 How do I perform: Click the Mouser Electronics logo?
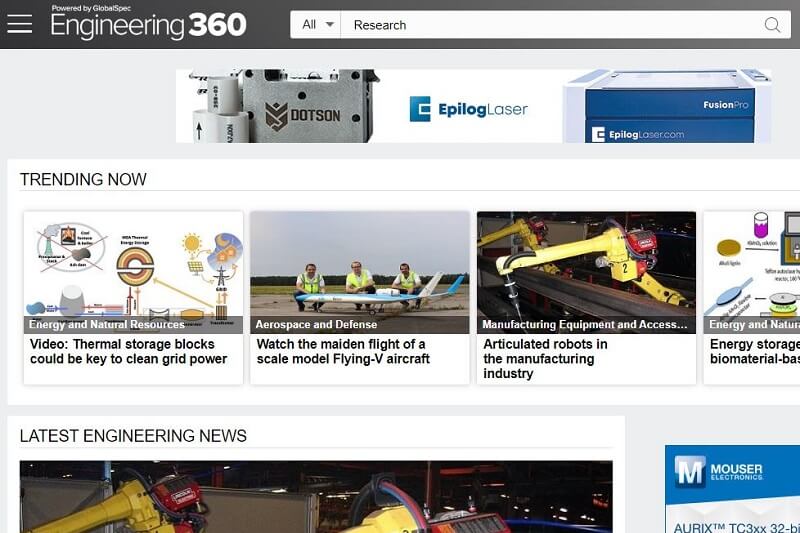click(x=719, y=470)
